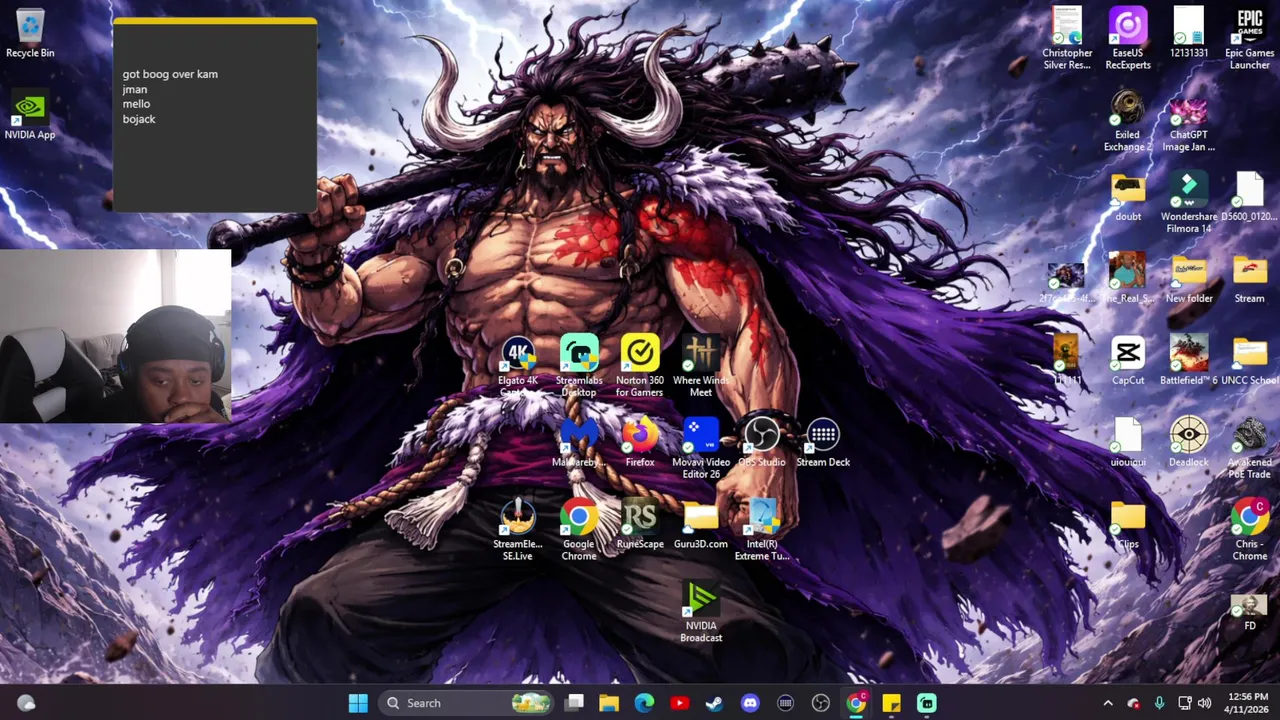1280x720 pixels.
Task: Select 'bojack' line in sticky note
Action: click(139, 119)
